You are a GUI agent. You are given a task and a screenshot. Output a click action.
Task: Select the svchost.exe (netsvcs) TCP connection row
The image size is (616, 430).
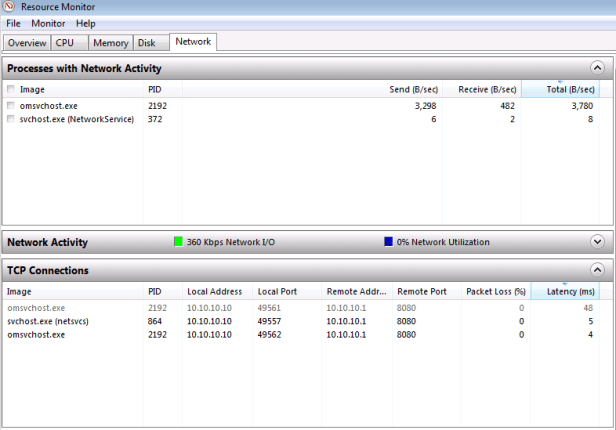click(x=50, y=321)
